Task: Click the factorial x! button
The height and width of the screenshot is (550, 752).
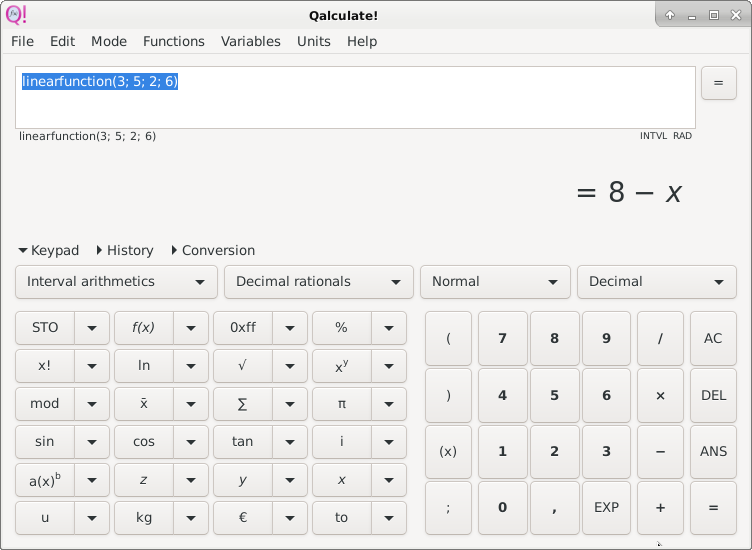Action: point(45,366)
